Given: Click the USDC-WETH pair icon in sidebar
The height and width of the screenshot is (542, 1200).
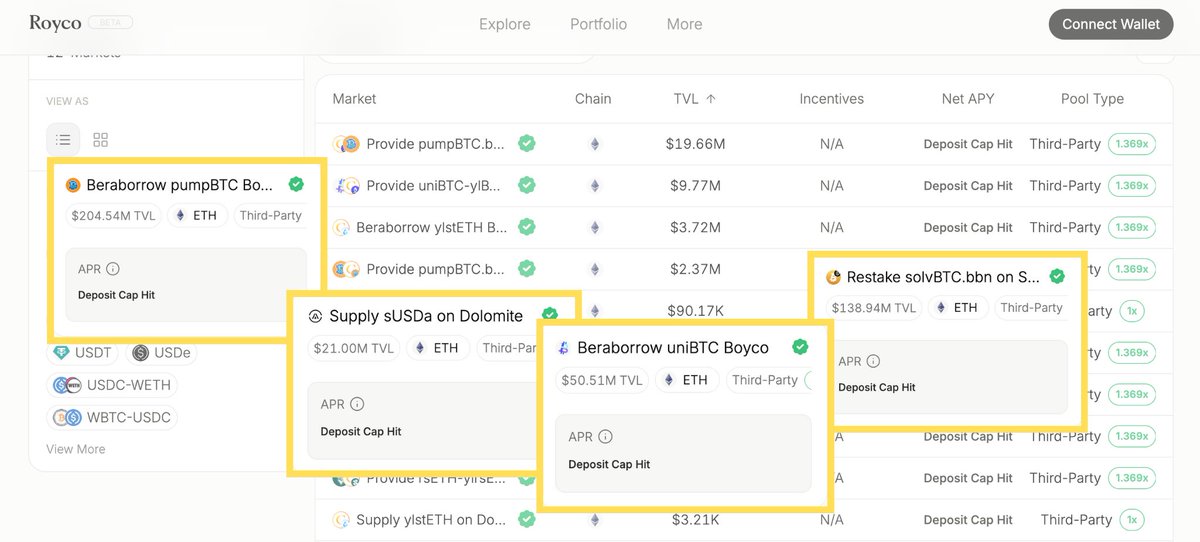Looking at the screenshot, I should (67, 385).
